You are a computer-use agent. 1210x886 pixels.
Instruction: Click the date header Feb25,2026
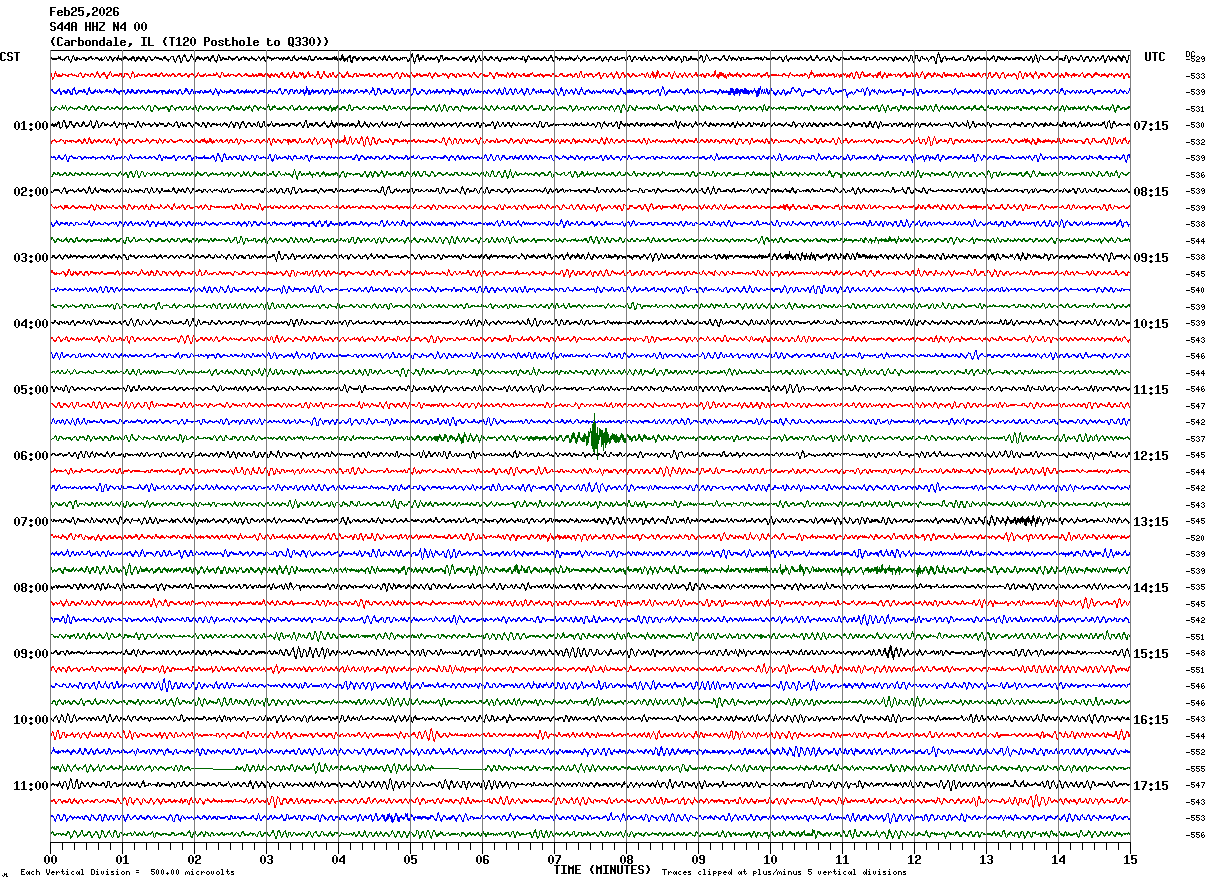click(84, 12)
